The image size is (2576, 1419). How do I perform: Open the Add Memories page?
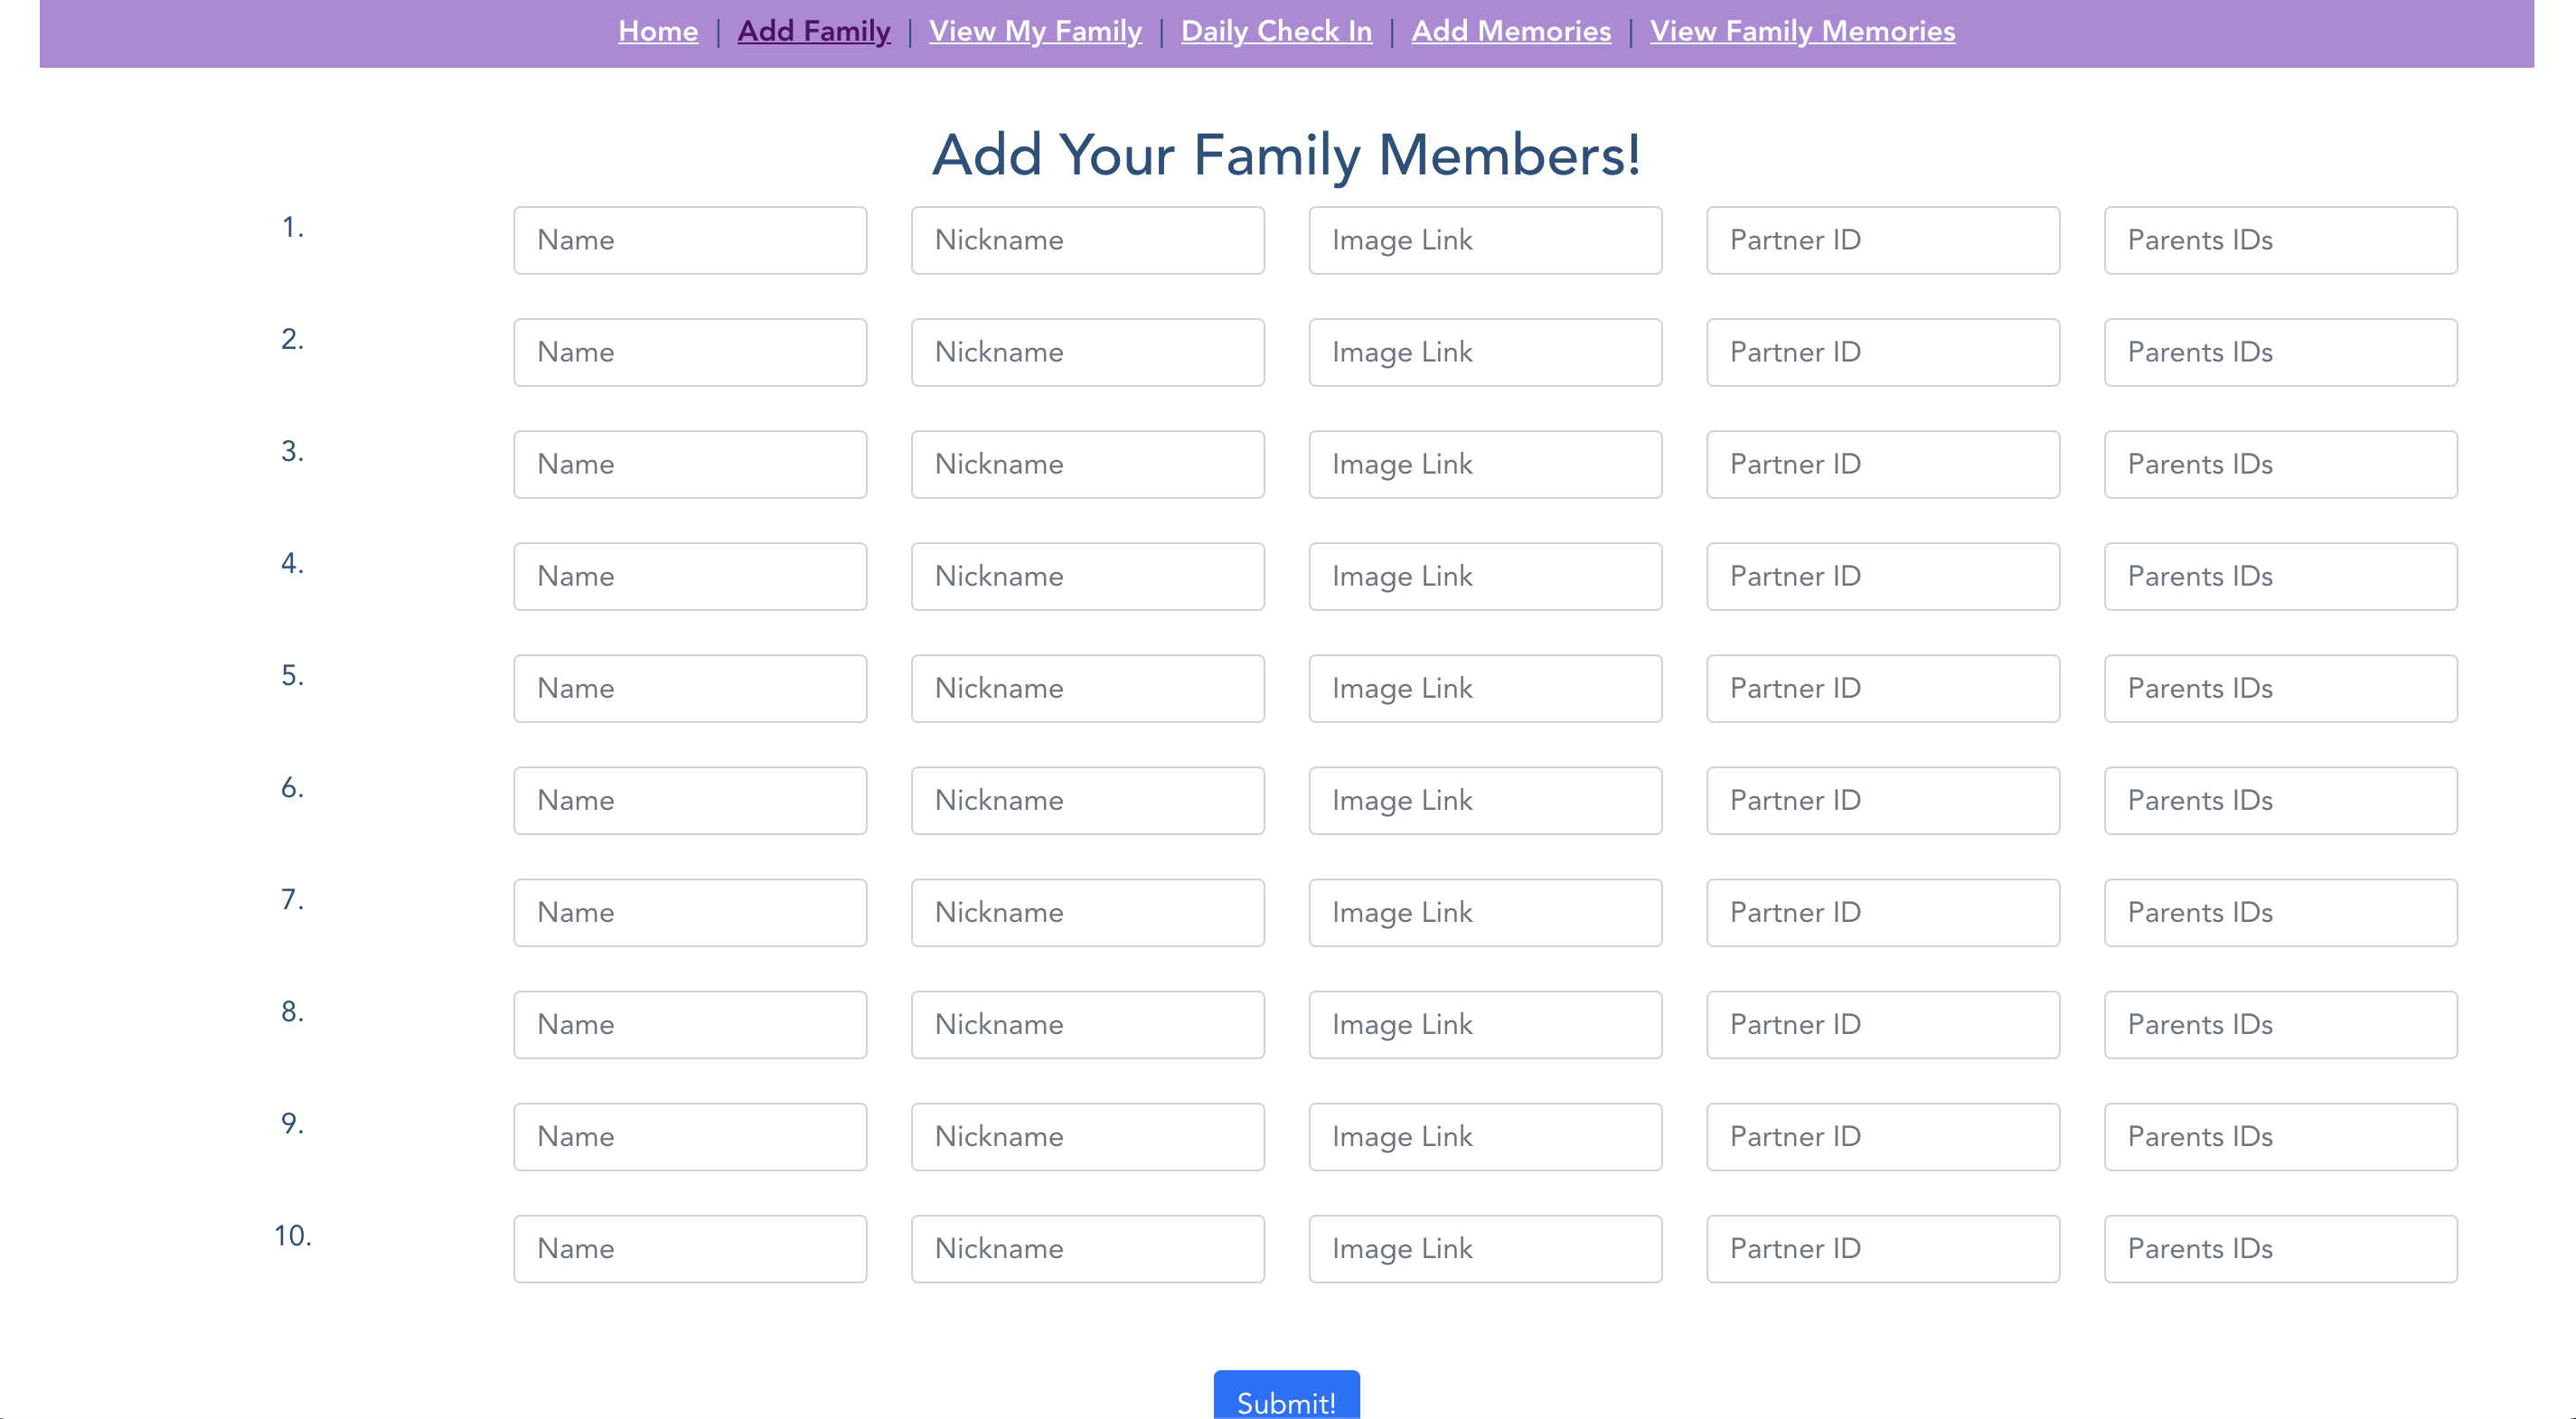tap(1511, 31)
